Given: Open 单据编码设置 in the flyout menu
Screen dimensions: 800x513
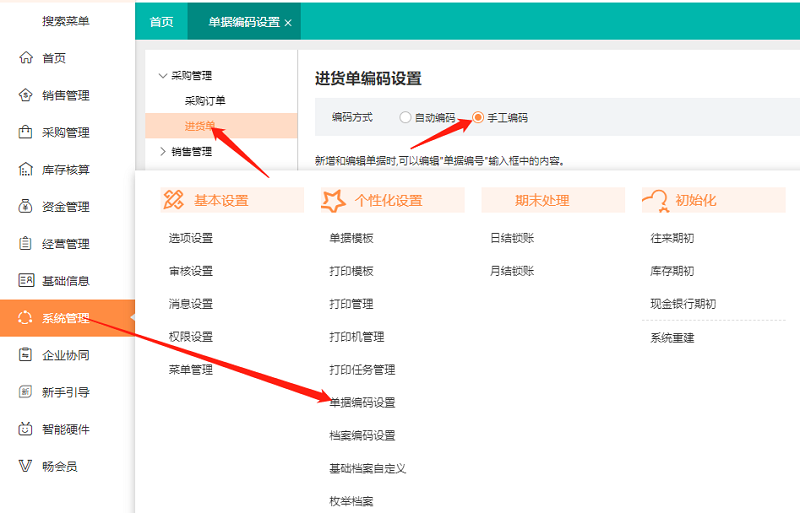Looking at the screenshot, I should click(362, 402).
